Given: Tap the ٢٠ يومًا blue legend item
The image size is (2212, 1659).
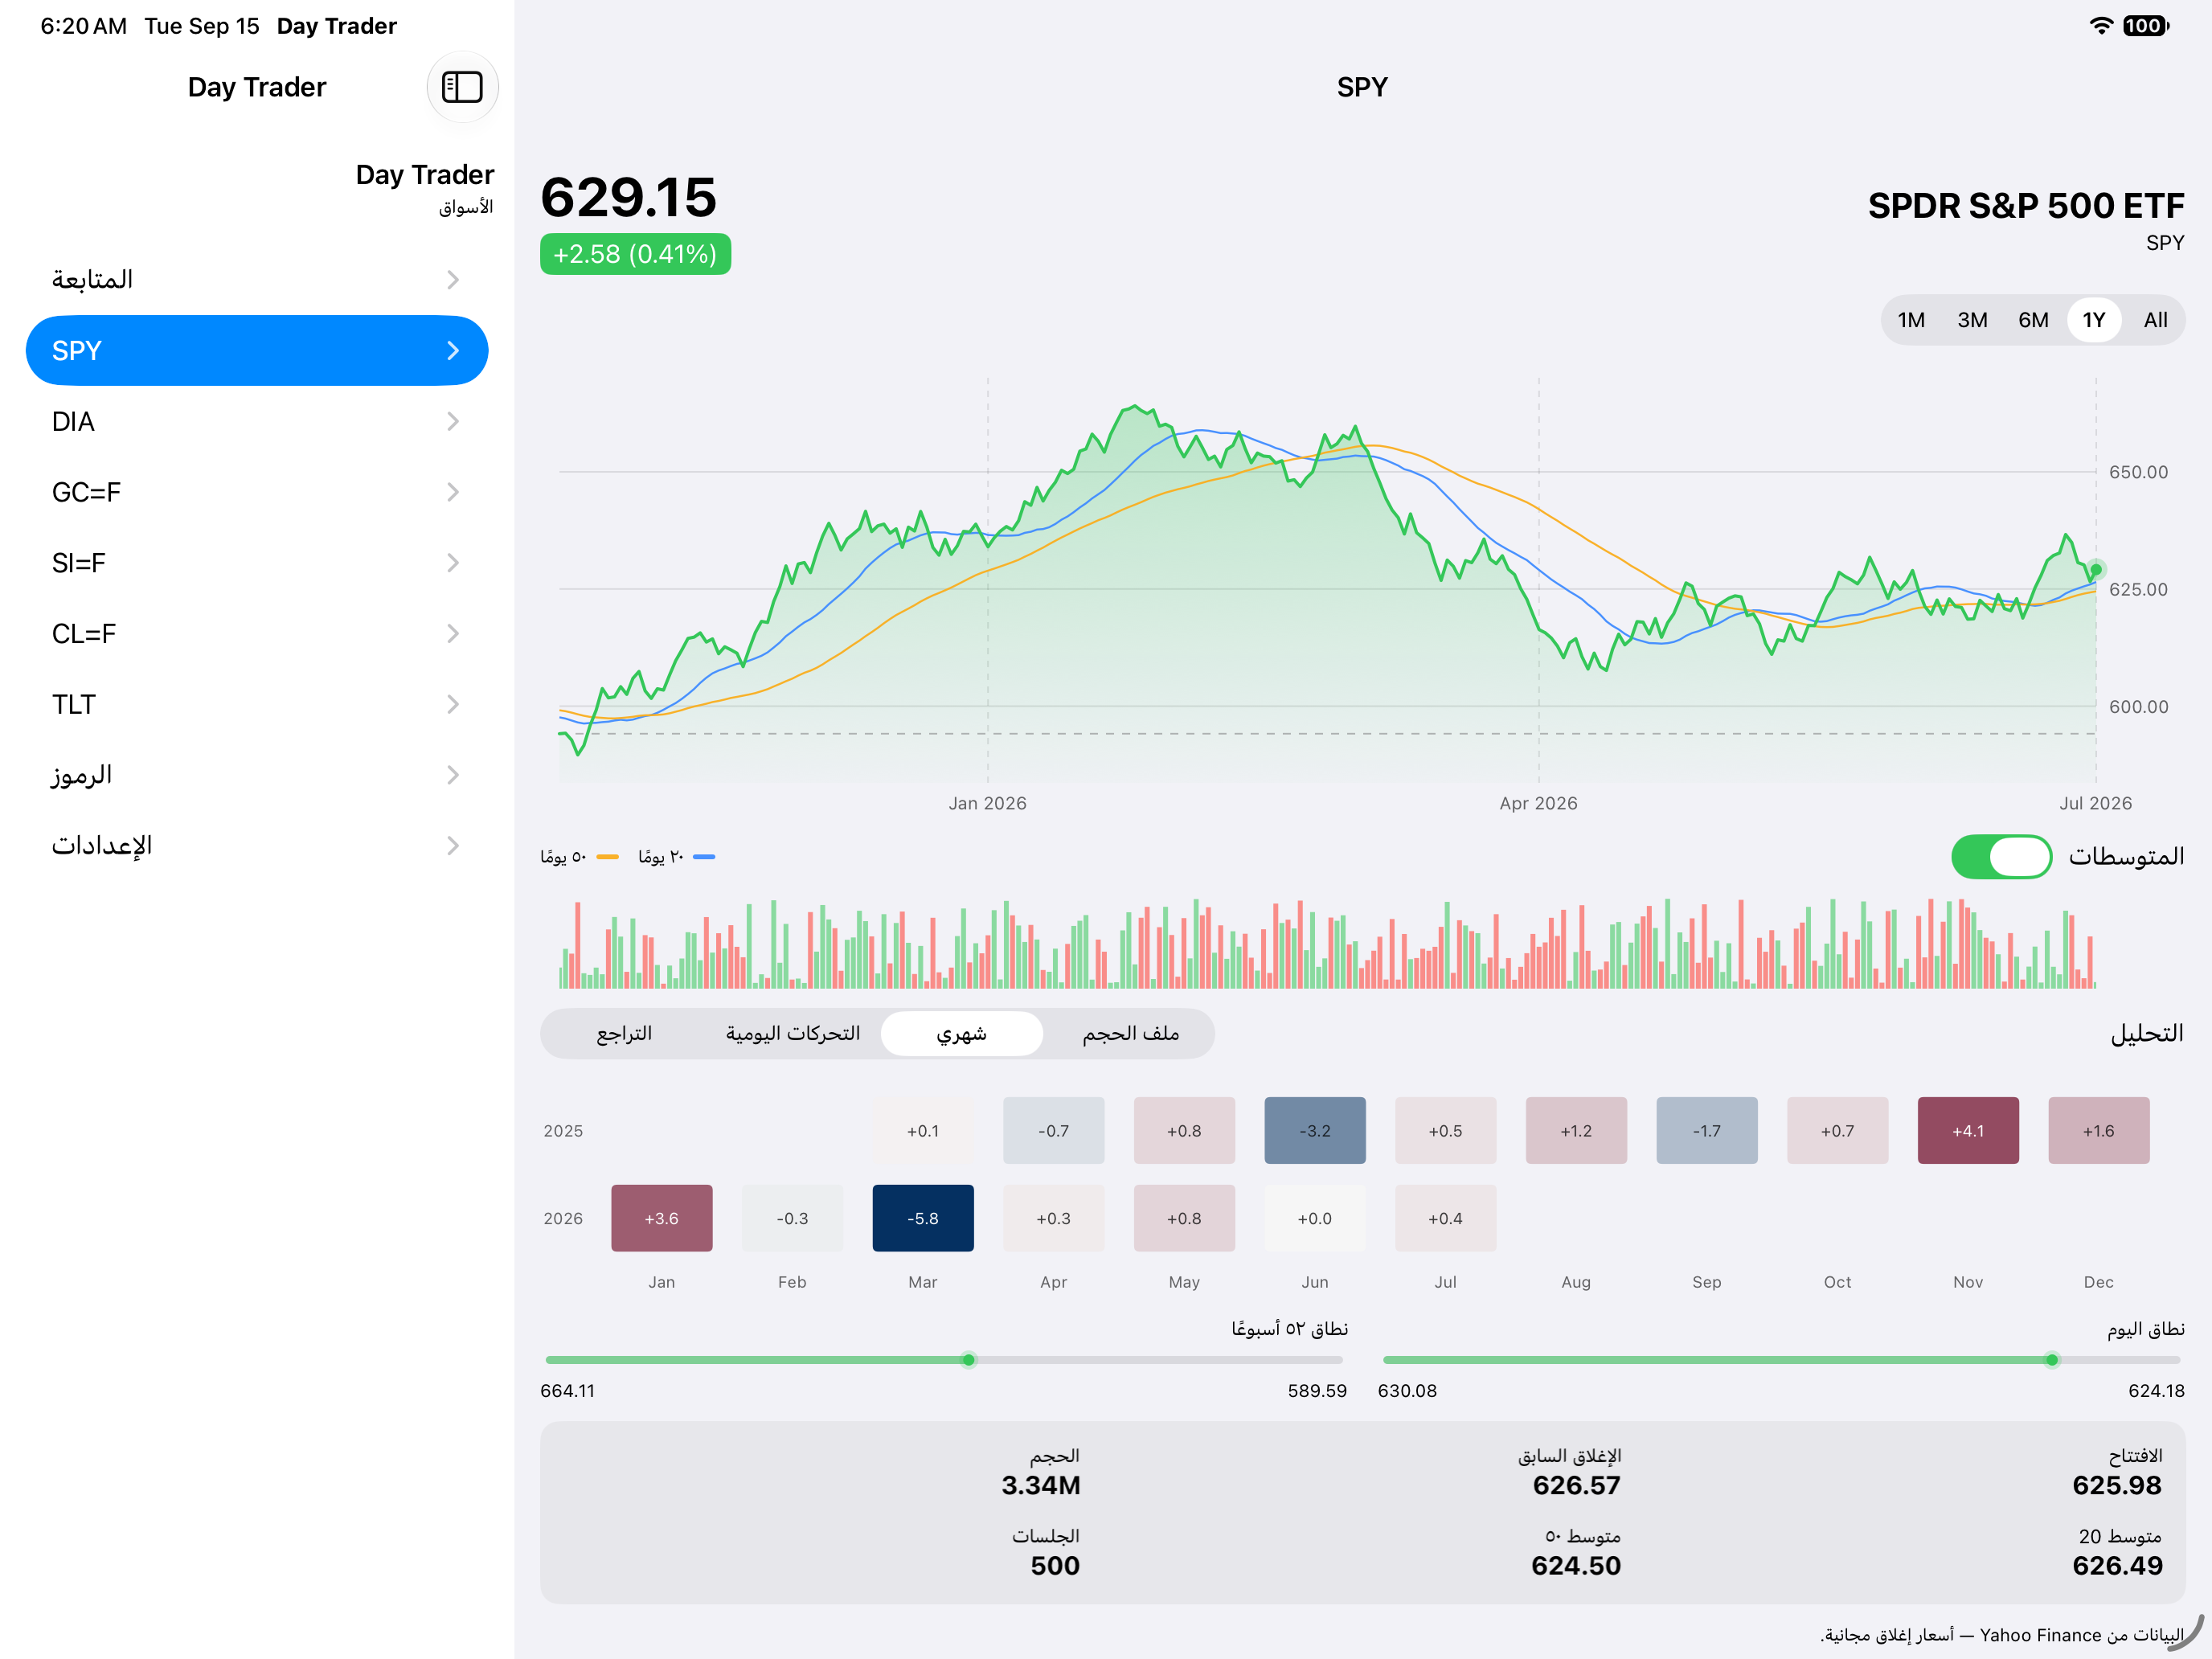Looking at the screenshot, I should 677,857.
